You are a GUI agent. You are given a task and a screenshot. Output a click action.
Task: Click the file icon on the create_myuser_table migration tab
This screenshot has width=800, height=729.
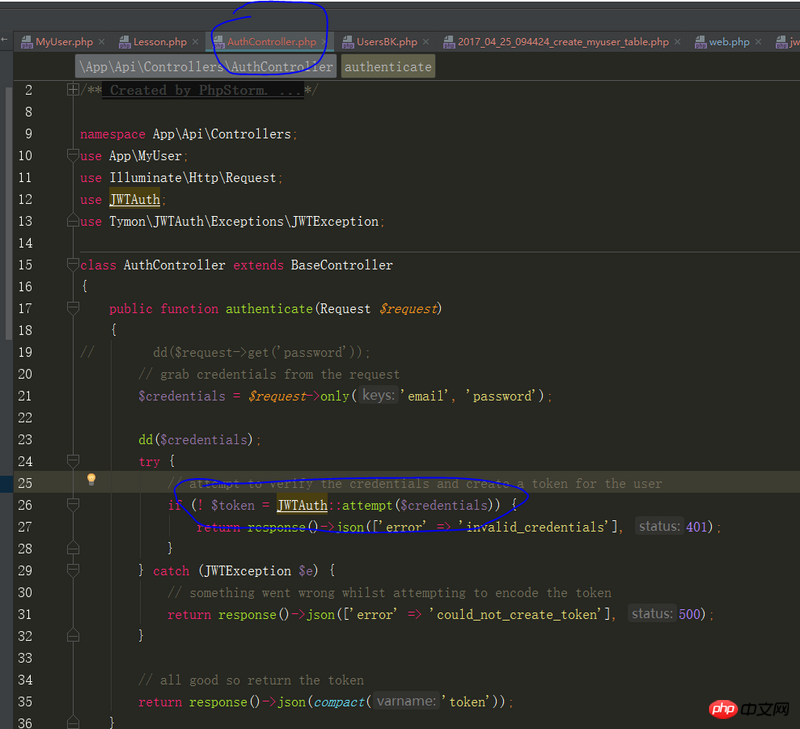tap(448, 42)
